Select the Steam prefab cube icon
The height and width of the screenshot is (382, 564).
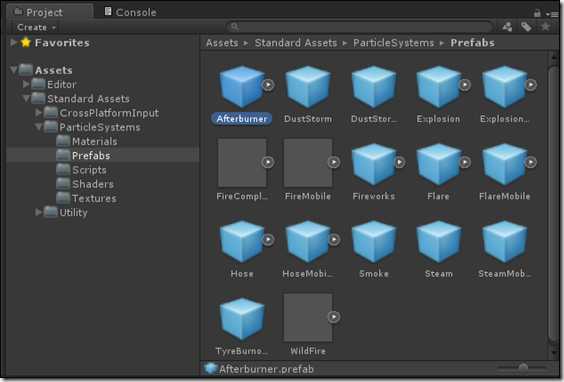[x=439, y=241]
